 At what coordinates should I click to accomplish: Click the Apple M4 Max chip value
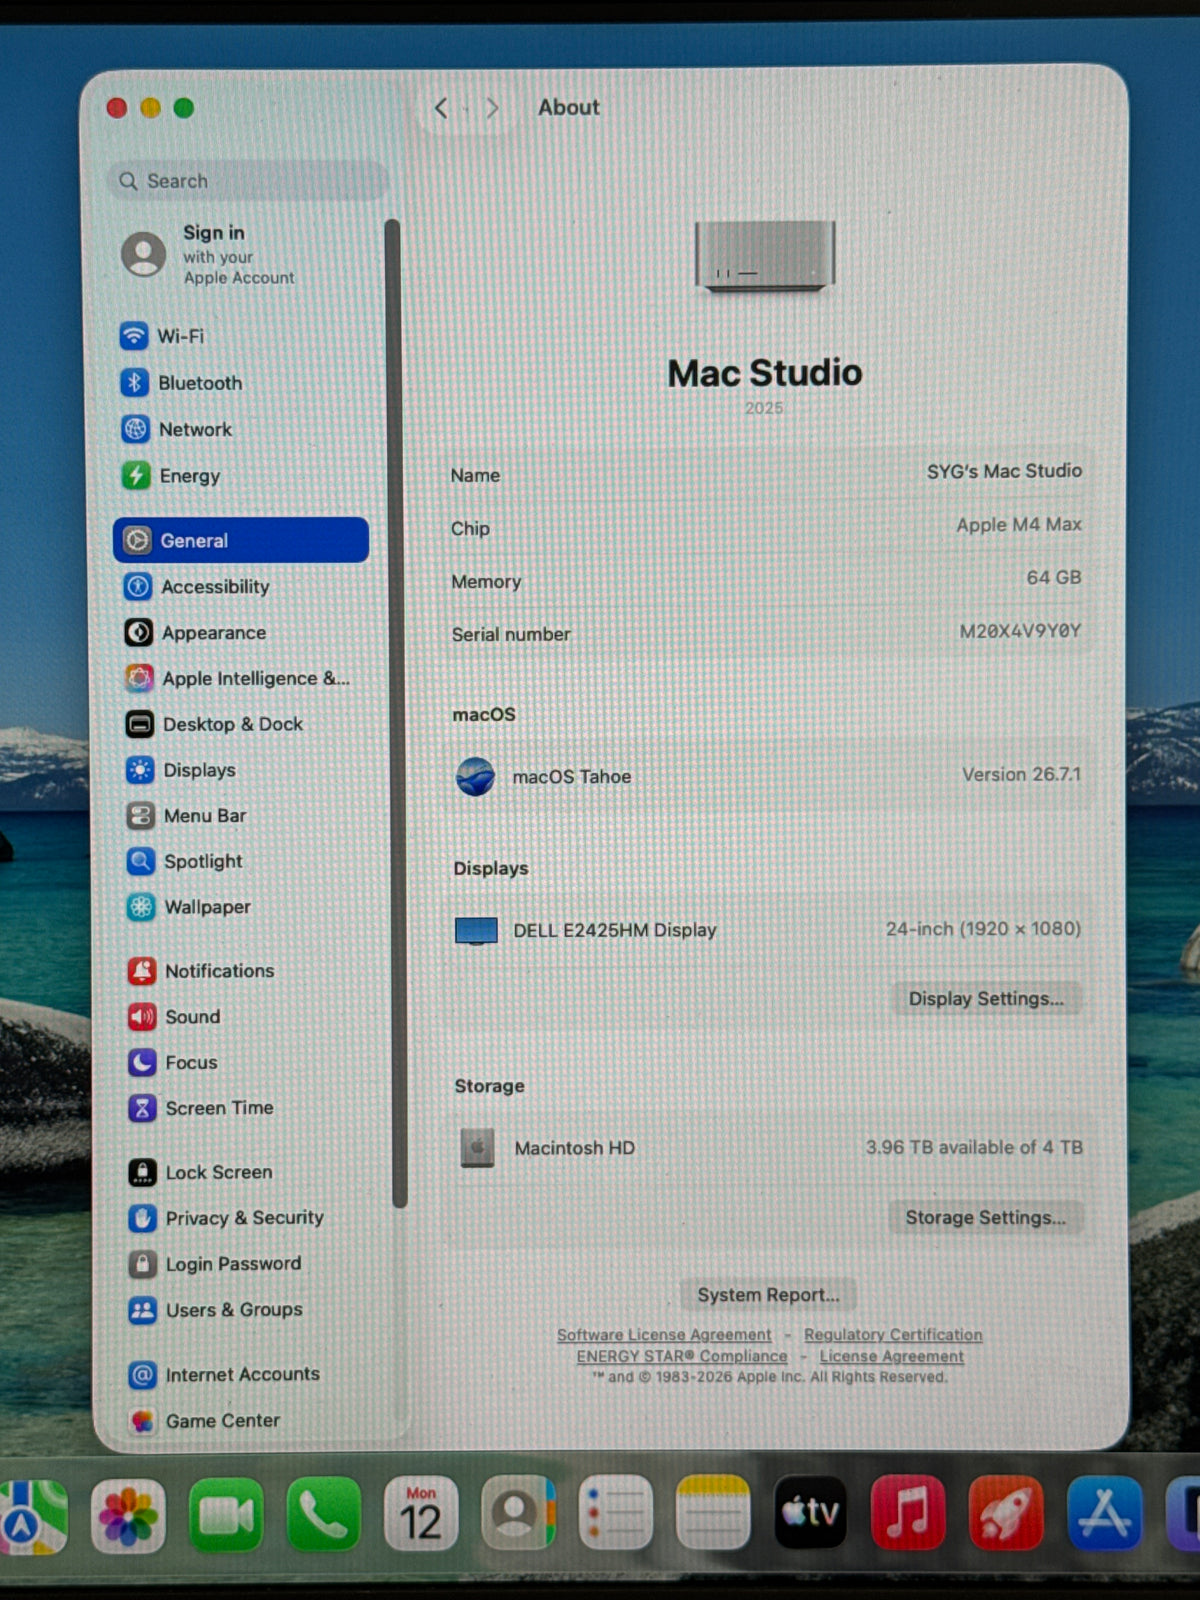tap(1019, 525)
